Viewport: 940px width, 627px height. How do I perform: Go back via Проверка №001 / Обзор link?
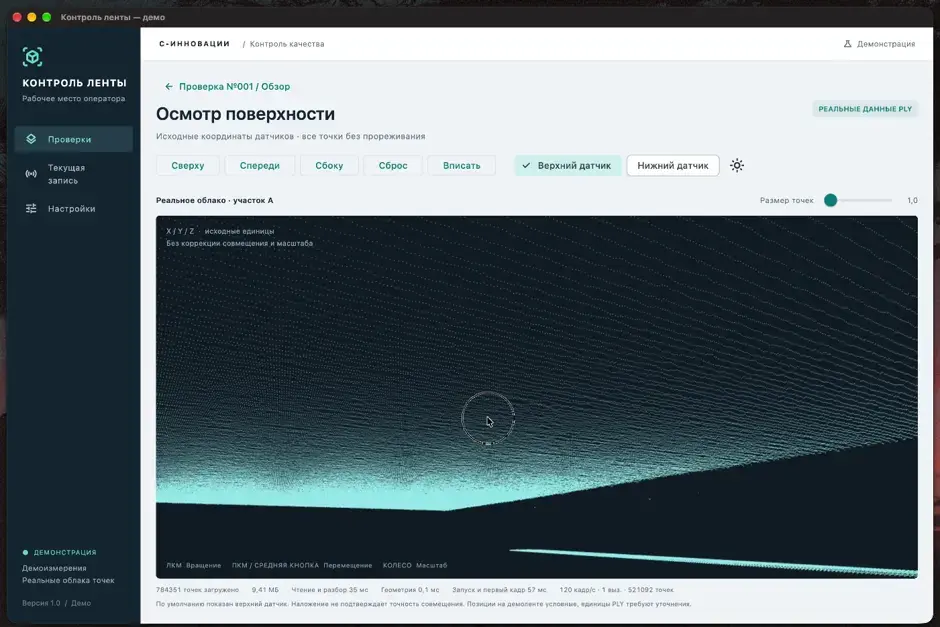[234, 86]
